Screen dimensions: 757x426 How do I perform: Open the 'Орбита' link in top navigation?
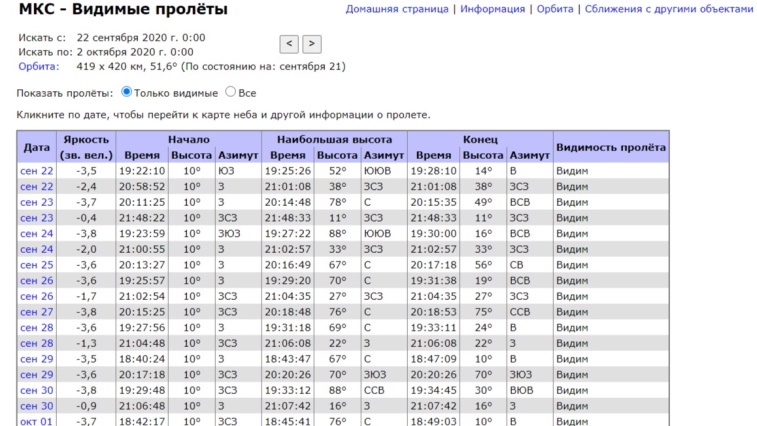point(554,9)
